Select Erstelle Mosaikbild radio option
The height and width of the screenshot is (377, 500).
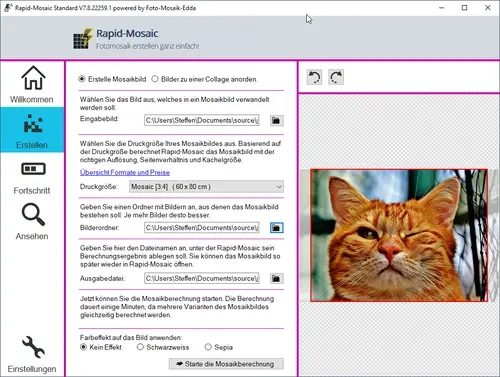click(x=112, y=79)
